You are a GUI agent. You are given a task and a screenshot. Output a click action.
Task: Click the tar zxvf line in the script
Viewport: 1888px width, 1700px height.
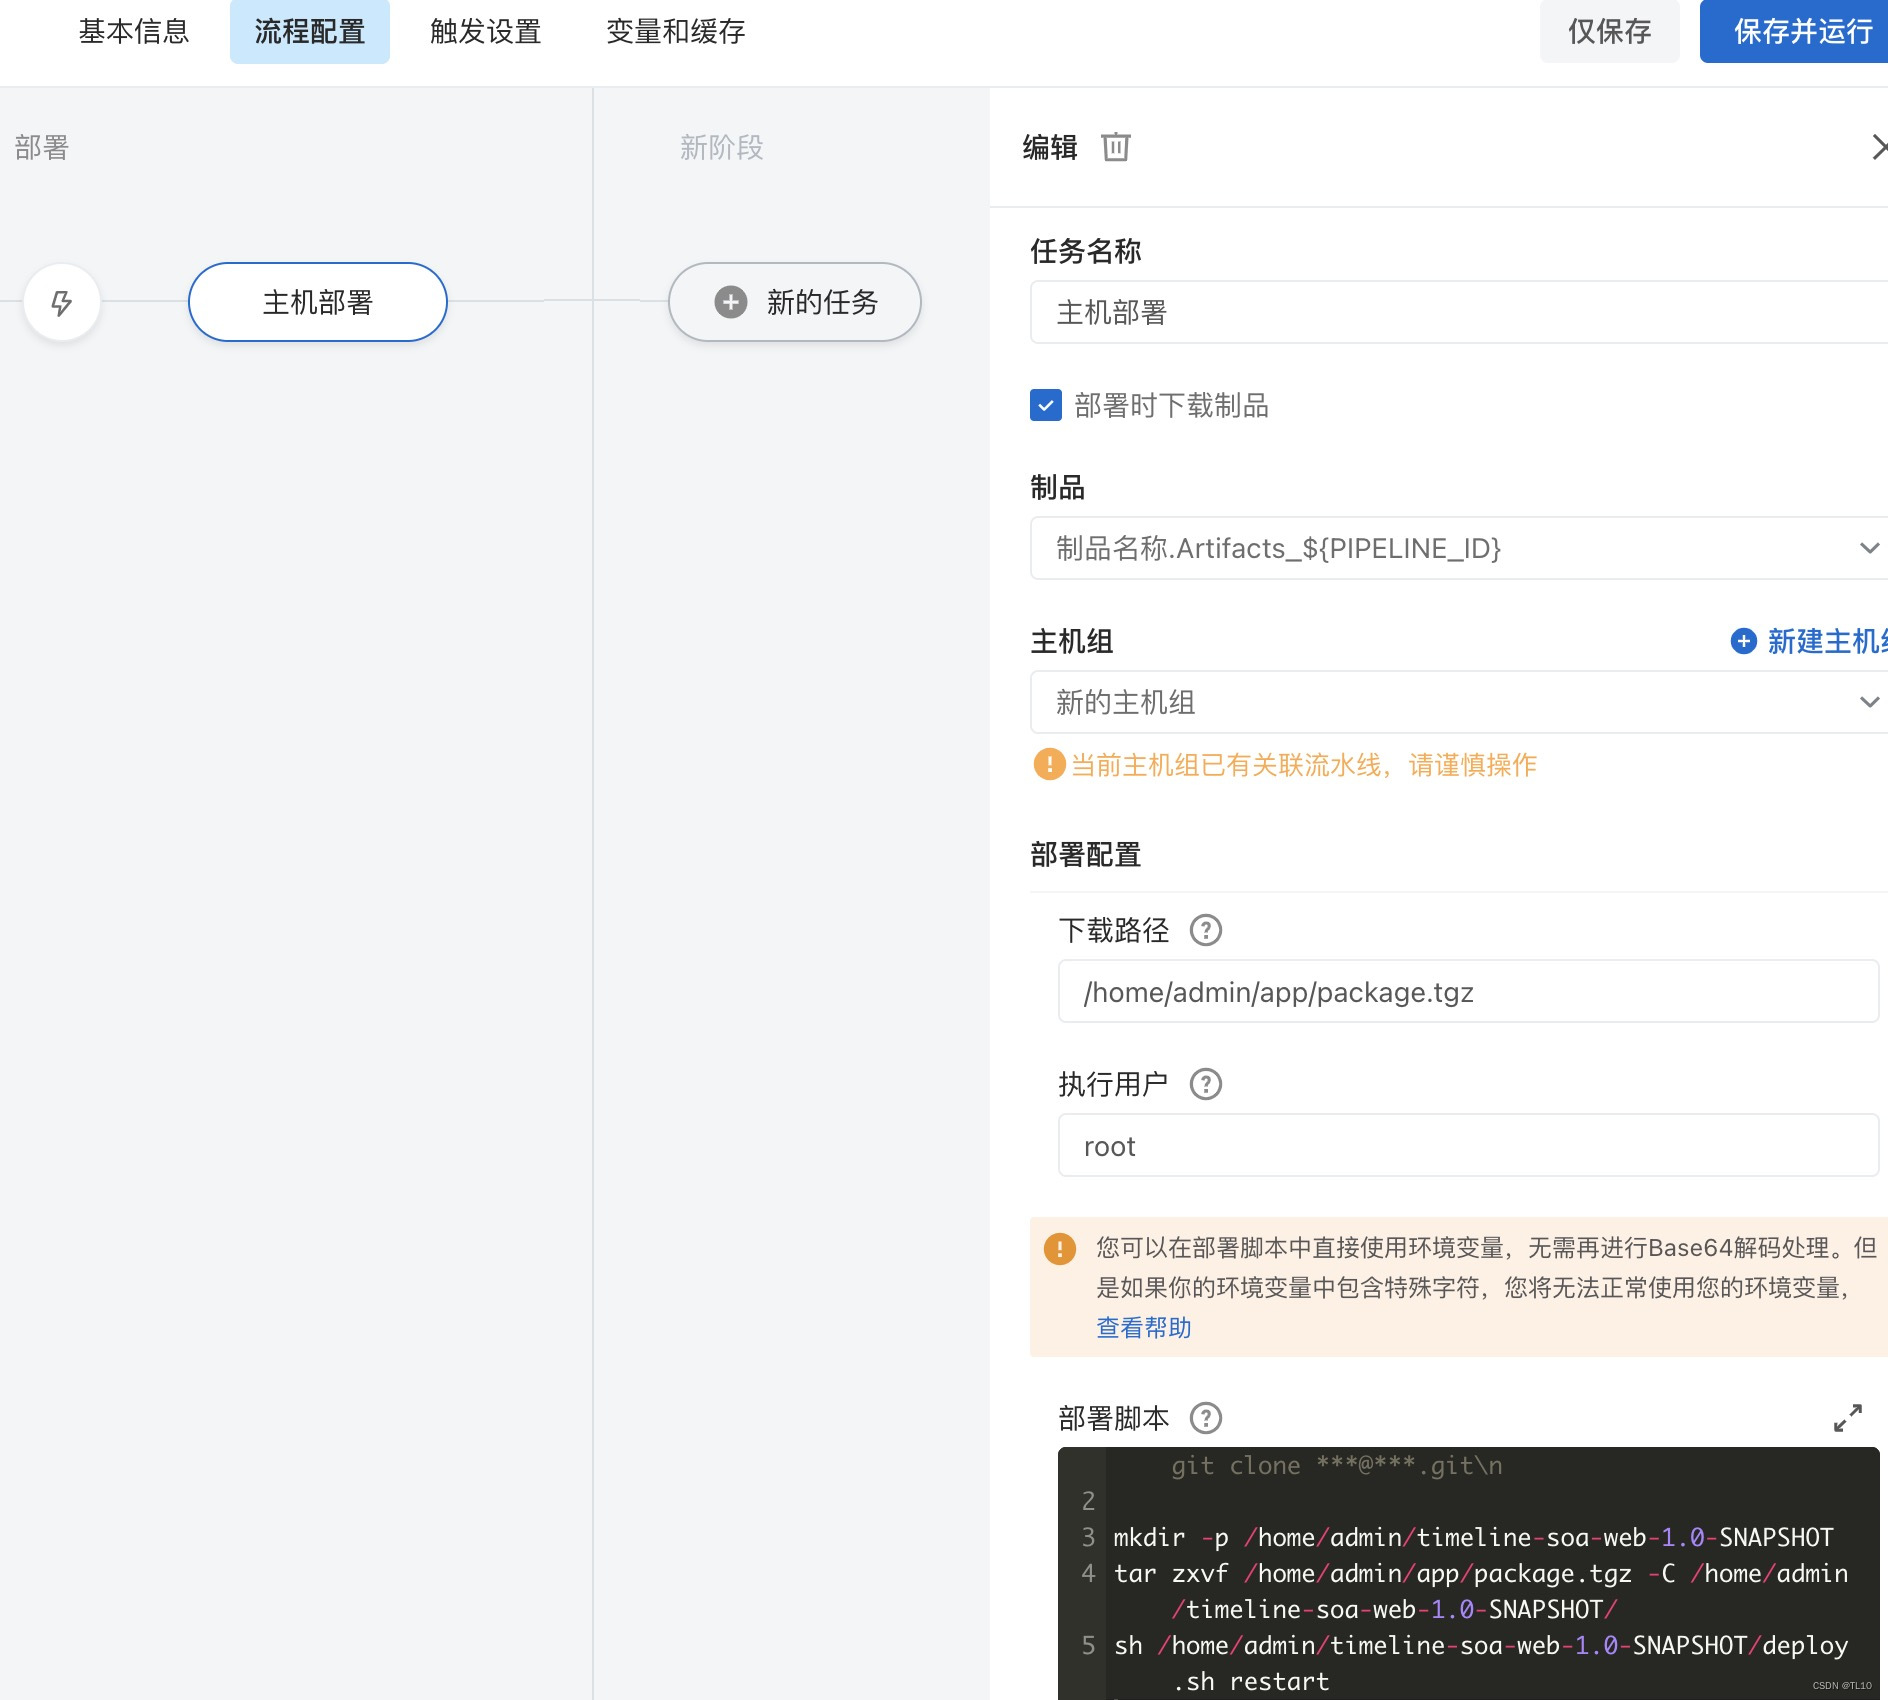pyautogui.click(x=1480, y=1591)
